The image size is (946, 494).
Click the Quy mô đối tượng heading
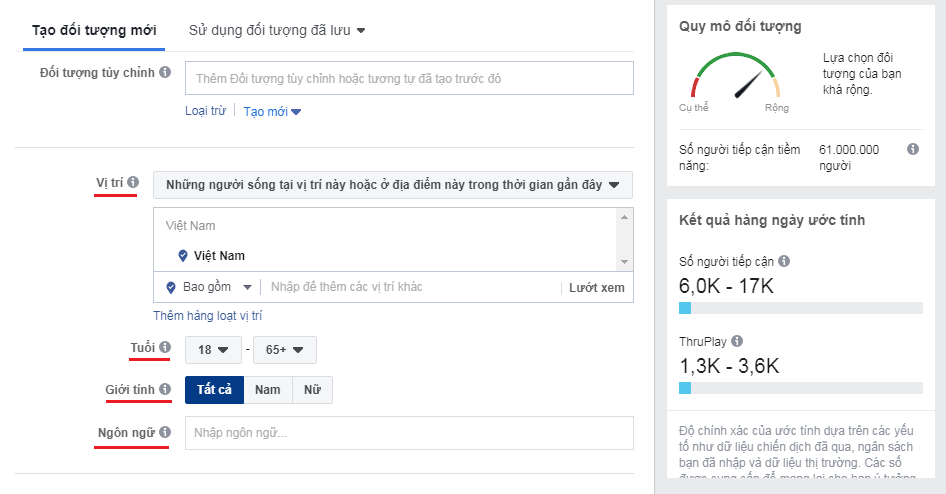point(740,27)
